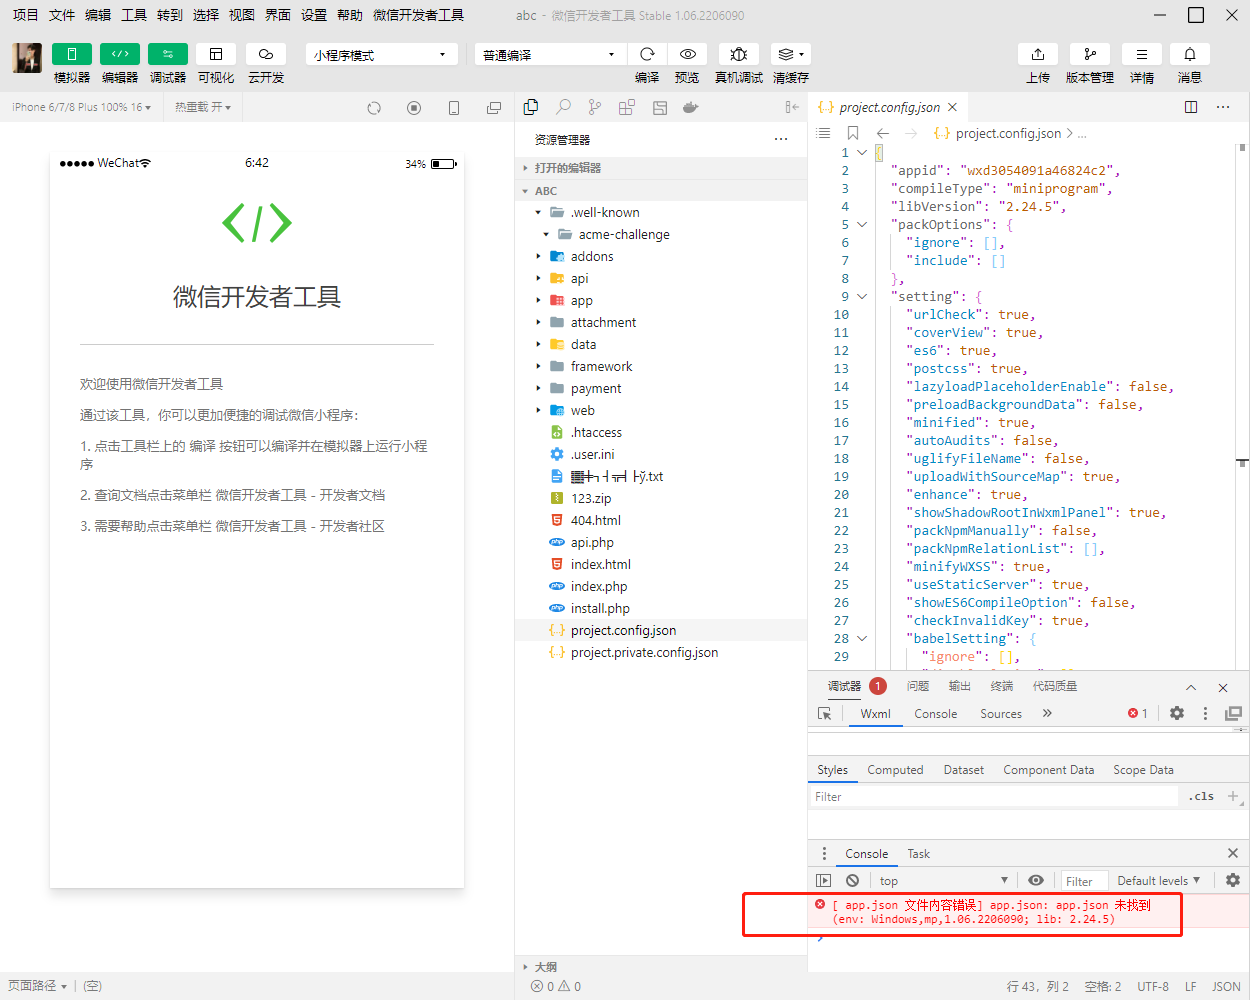This screenshot has height=1000, width=1250.
Task: Switch to the 输出 output tab
Action: click(x=960, y=686)
